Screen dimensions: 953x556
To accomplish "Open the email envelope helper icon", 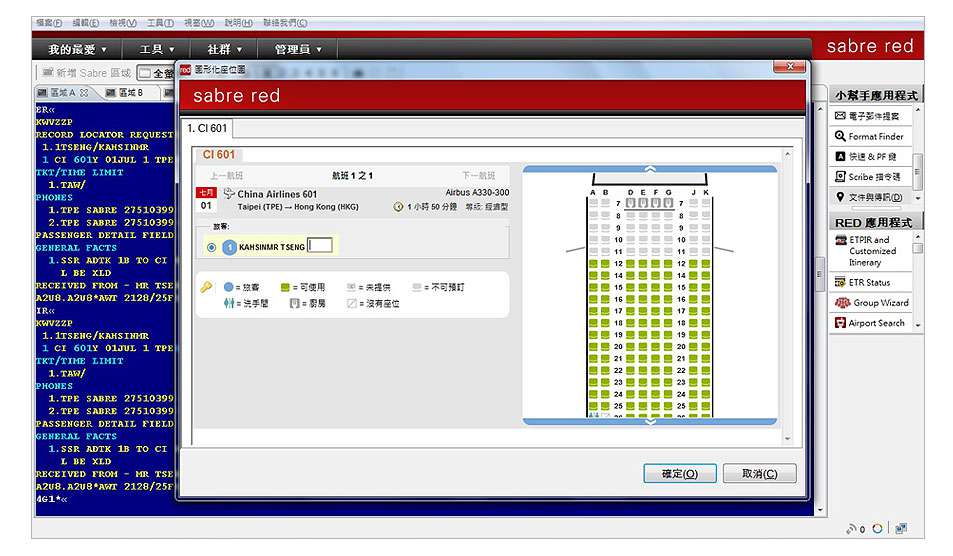I will (x=840, y=115).
